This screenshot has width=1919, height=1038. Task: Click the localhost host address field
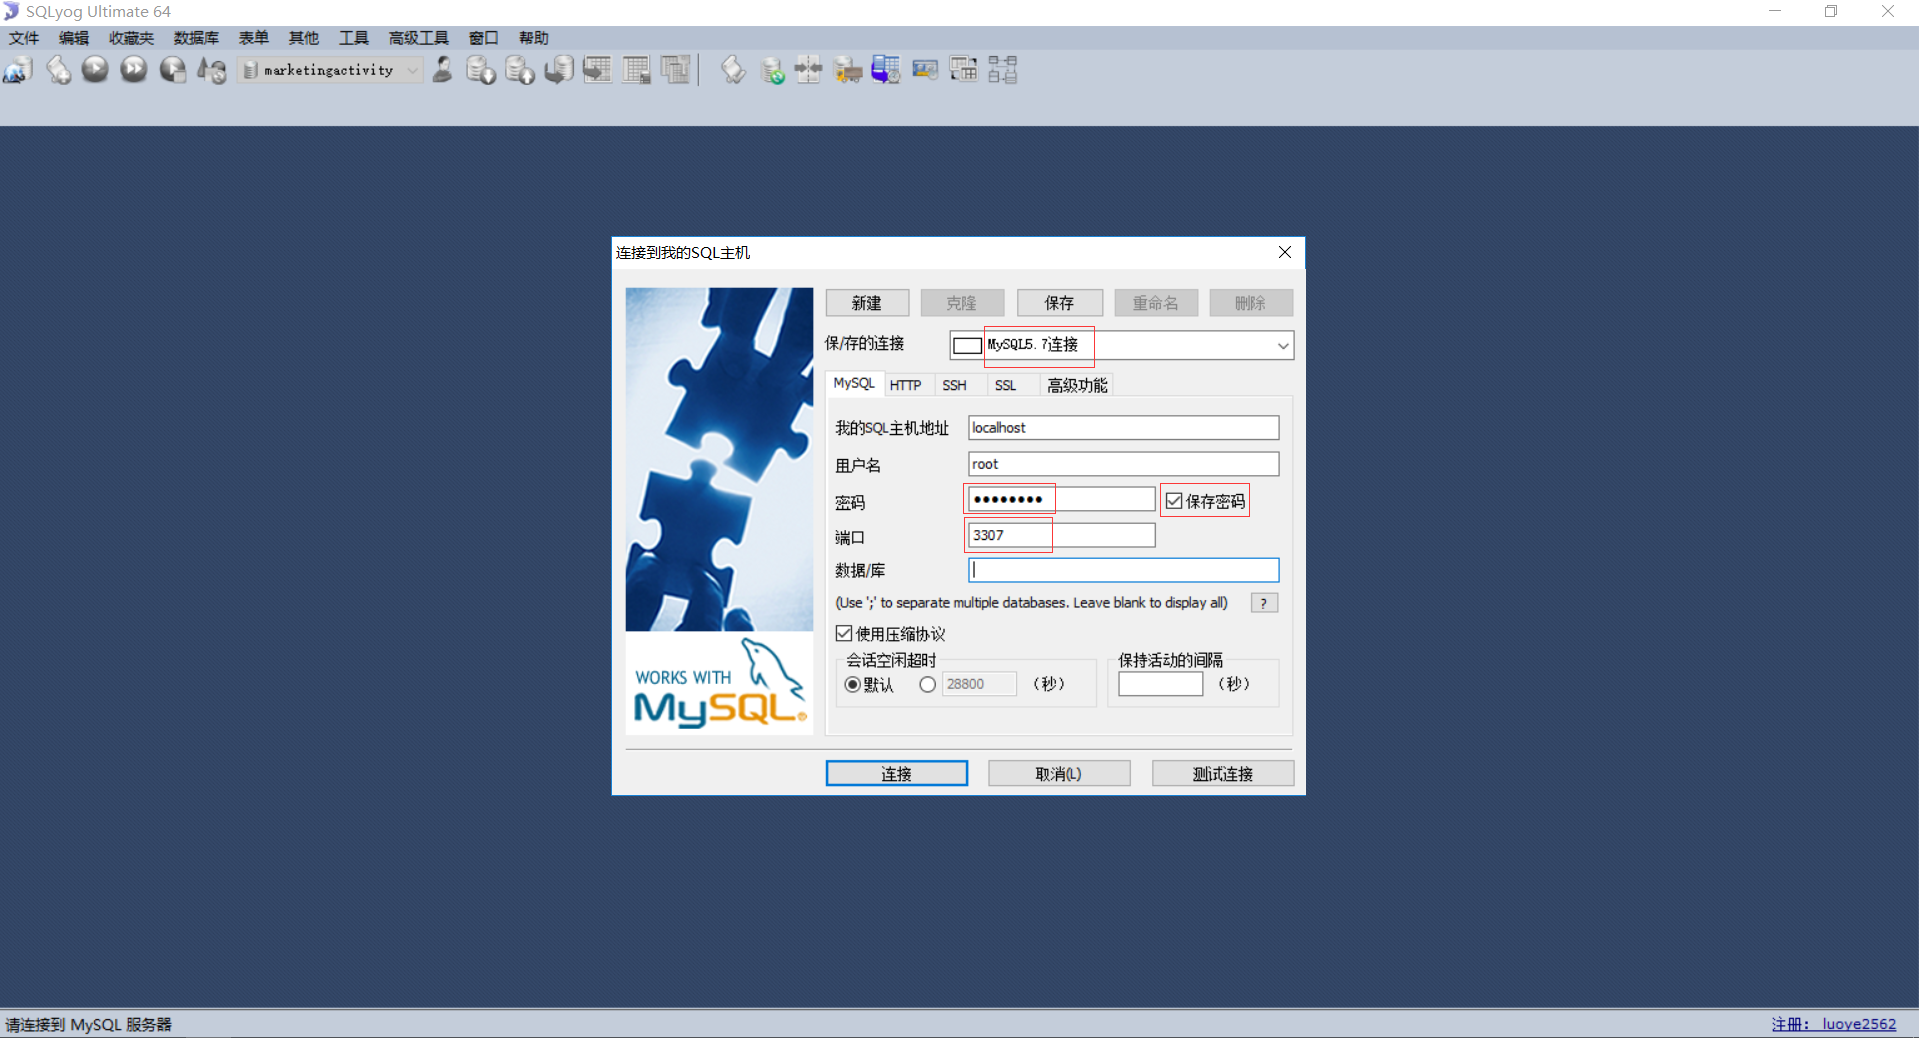(1123, 428)
